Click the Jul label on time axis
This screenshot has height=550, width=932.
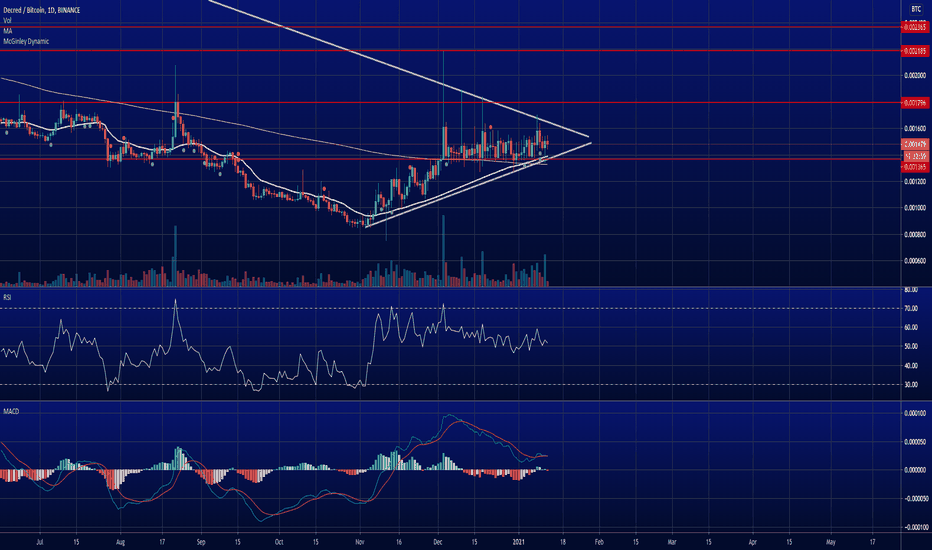40,542
